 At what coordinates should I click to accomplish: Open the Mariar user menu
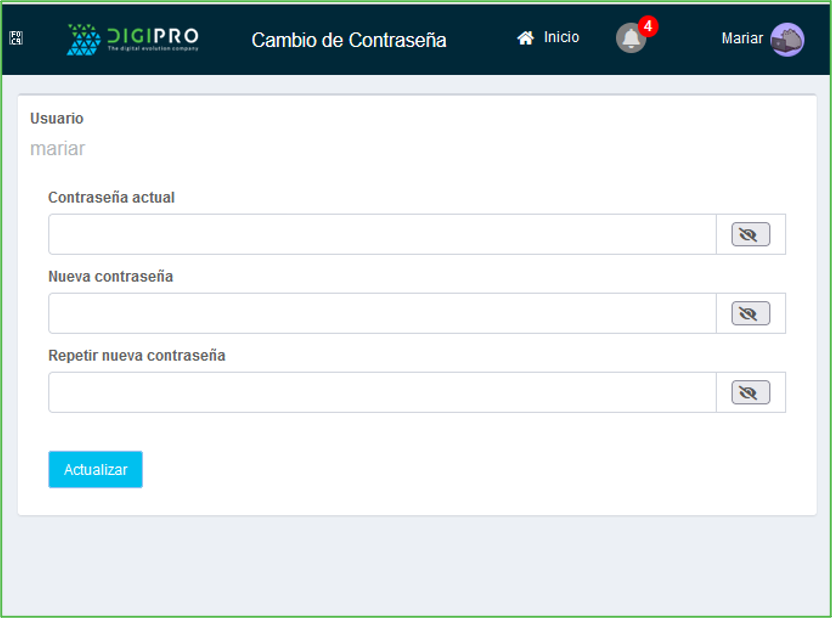741,39
